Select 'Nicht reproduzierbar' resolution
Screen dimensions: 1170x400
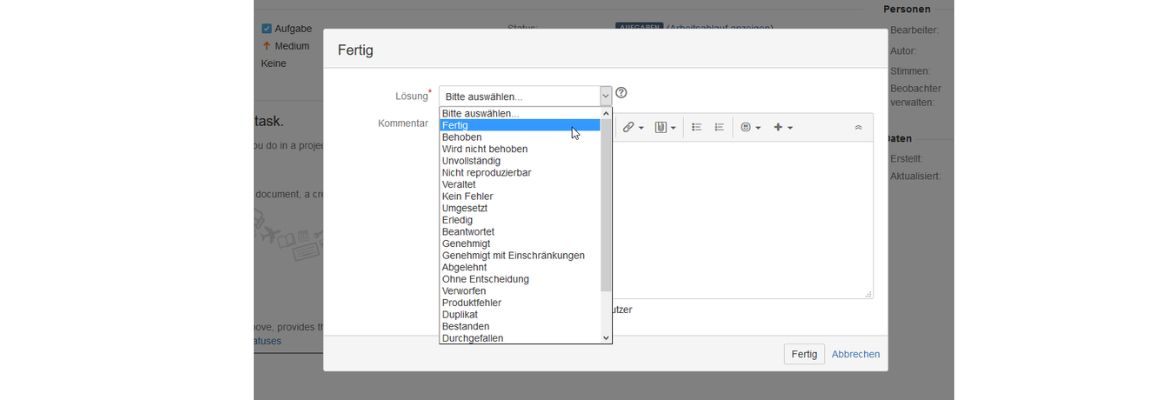tap(486, 173)
